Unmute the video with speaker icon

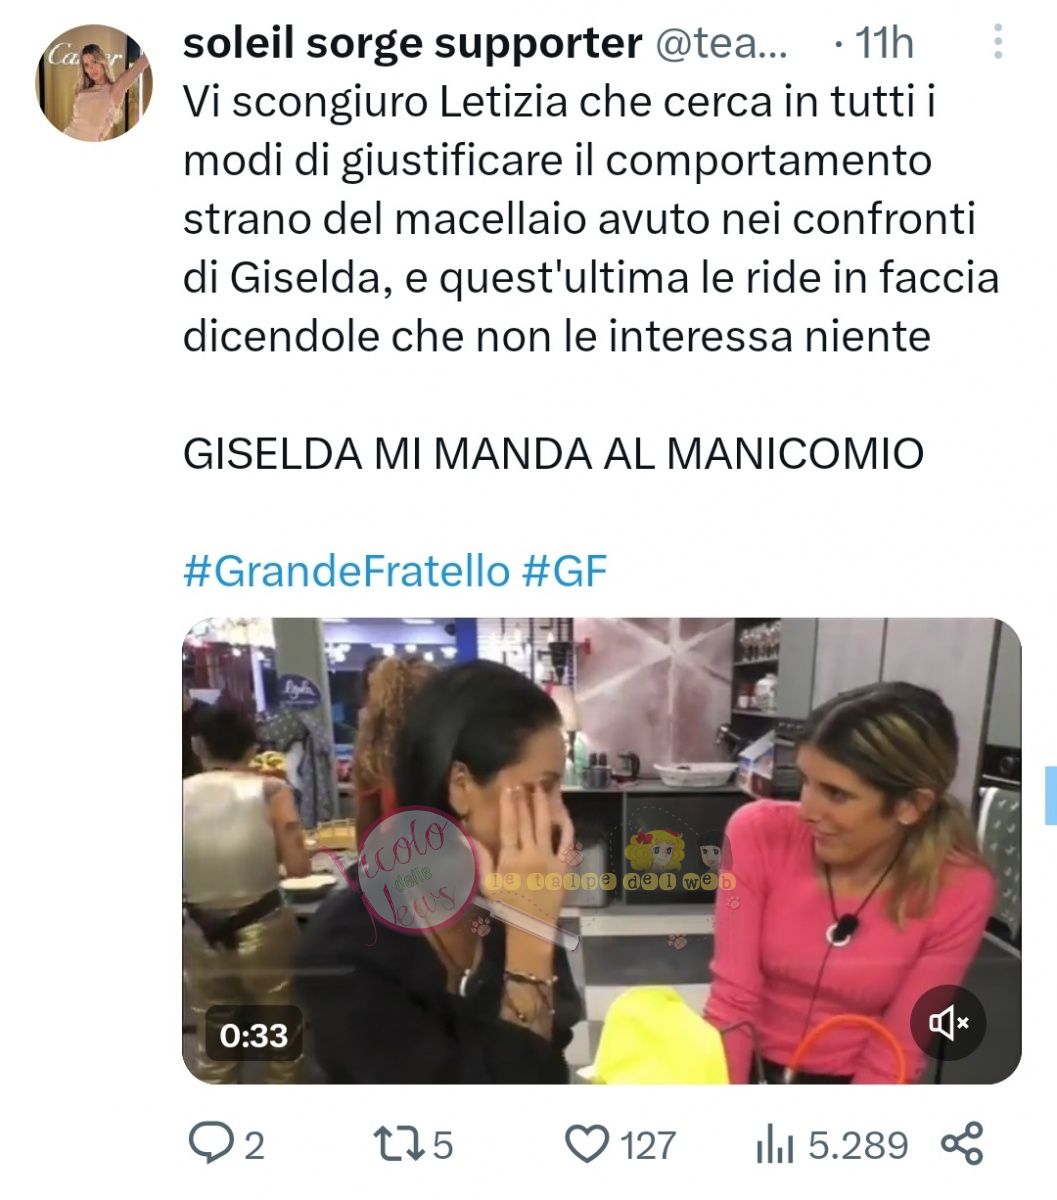pos(949,1023)
